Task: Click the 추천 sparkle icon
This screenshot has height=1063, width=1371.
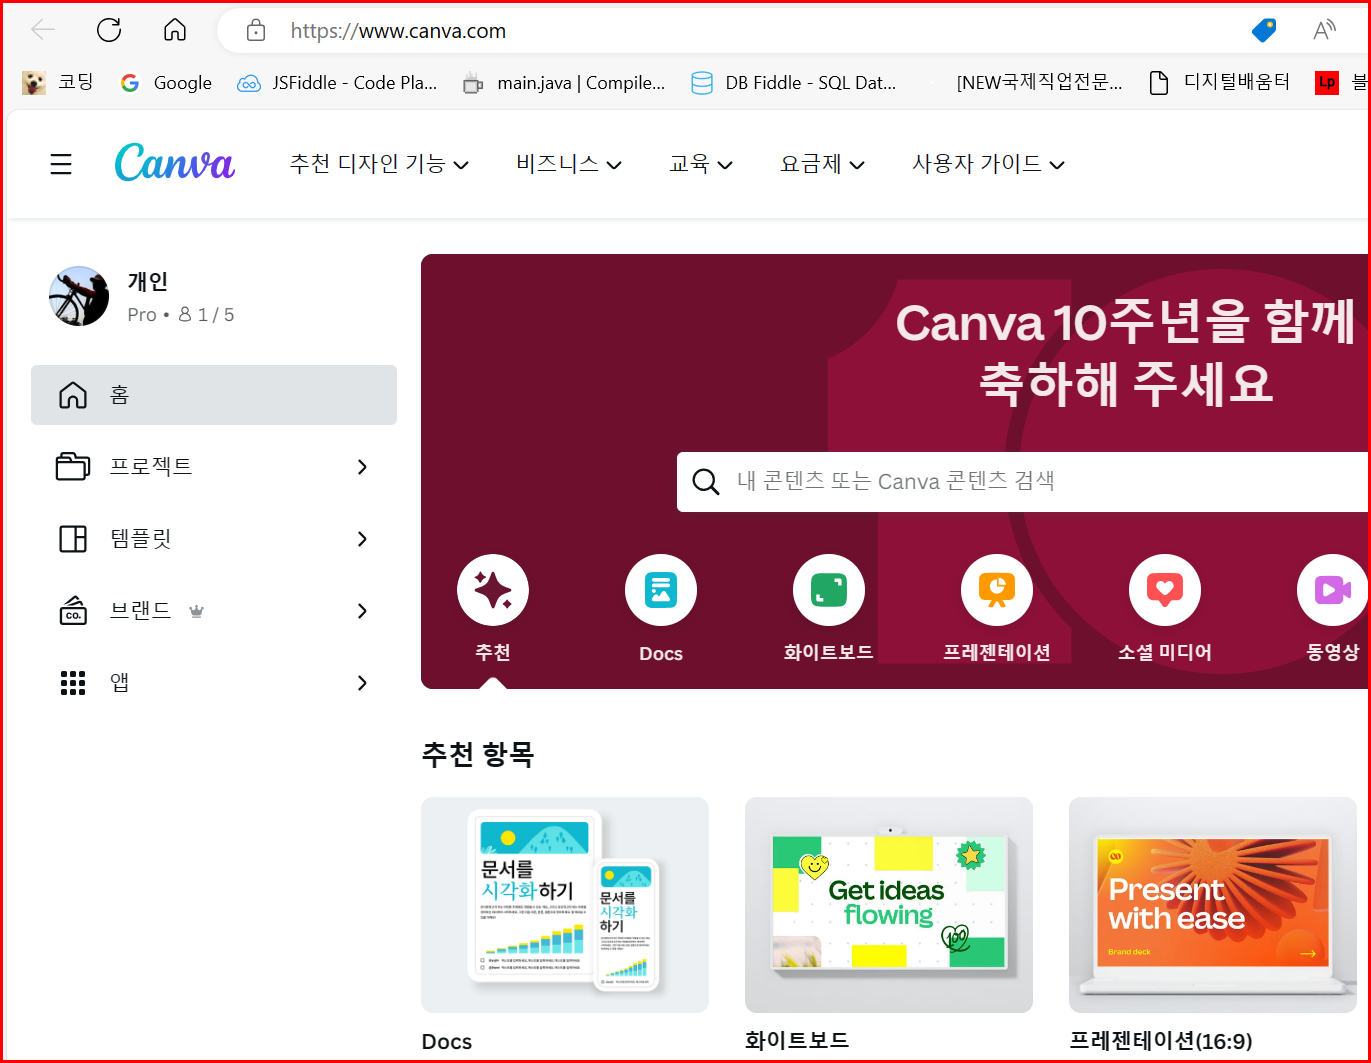Action: tap(493, 590)
